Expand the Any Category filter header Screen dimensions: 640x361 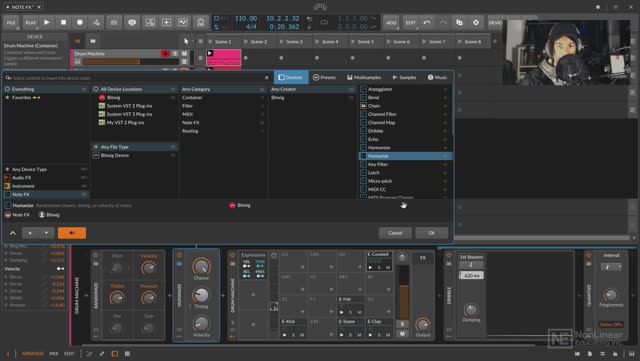point(223,89)
